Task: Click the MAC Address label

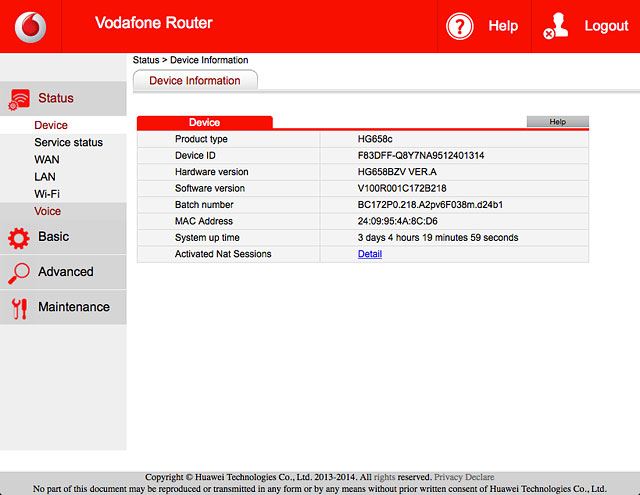Action: tap(204, 221)
